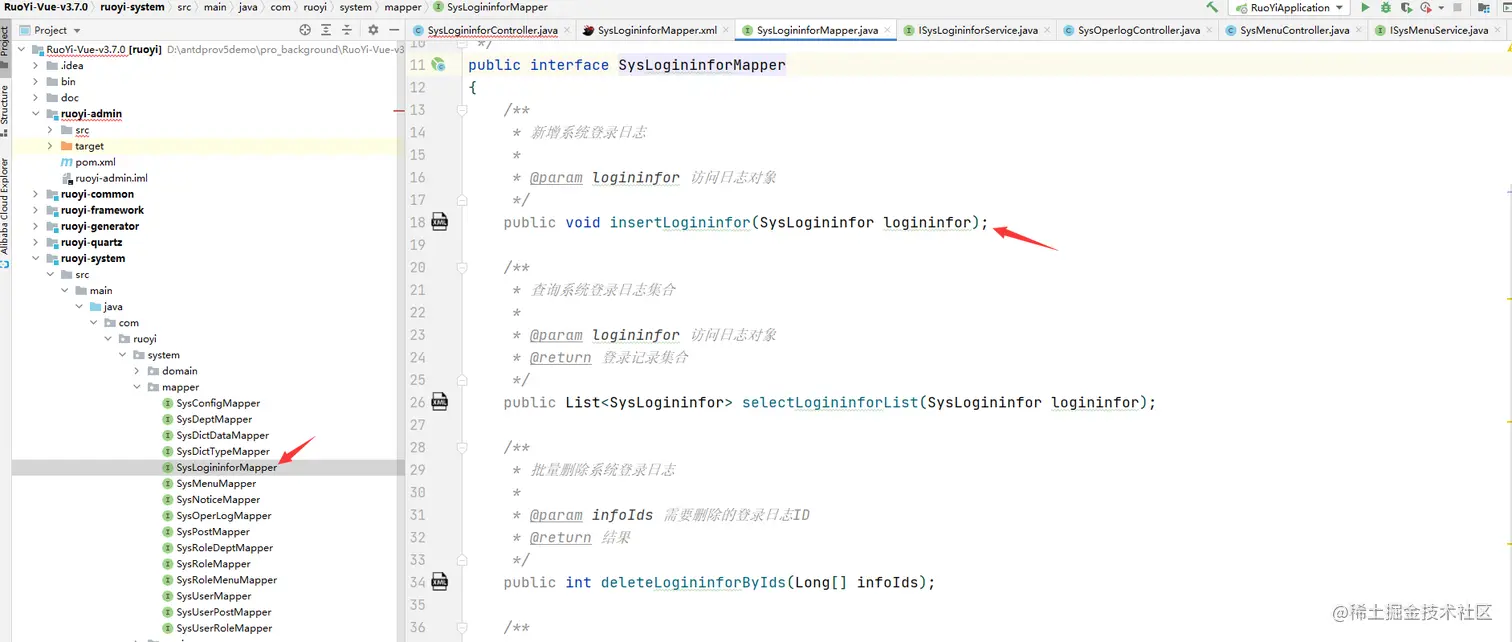Expand the ruoyi-common module
The image size is (1512, 642).
click(37, 194)
